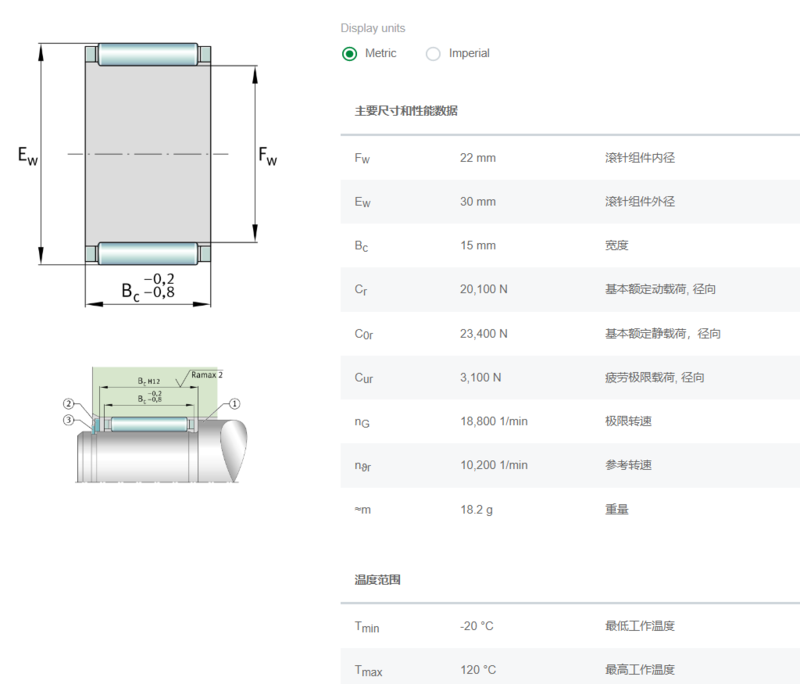Click the Cr symbol in the table
The height and width of the screenshot is (684, 800).
(x=361, y=290)
